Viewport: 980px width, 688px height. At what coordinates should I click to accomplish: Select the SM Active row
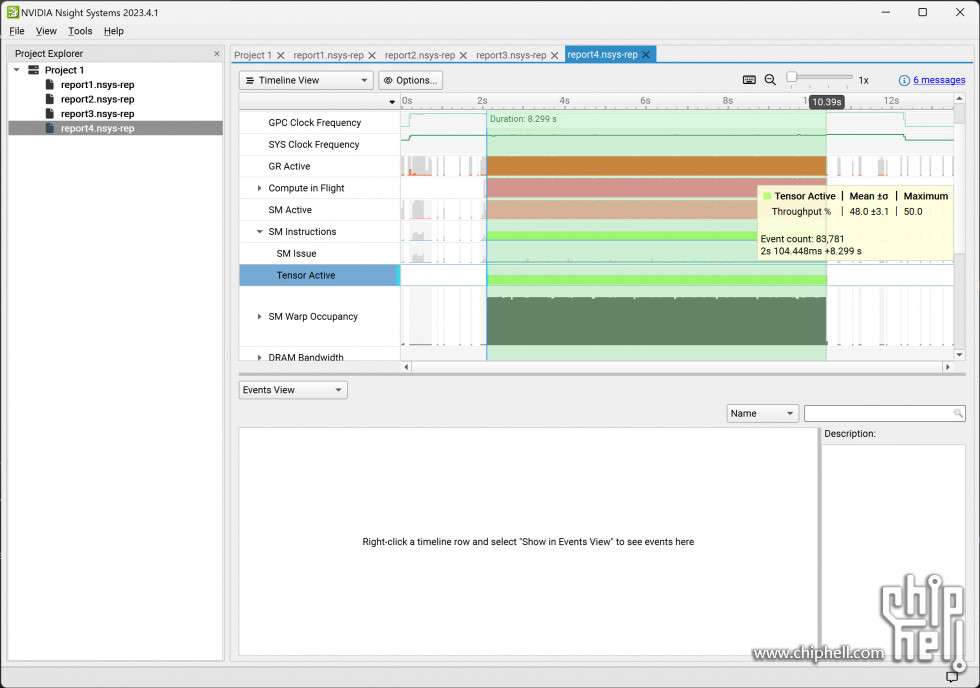coord(319,210)
